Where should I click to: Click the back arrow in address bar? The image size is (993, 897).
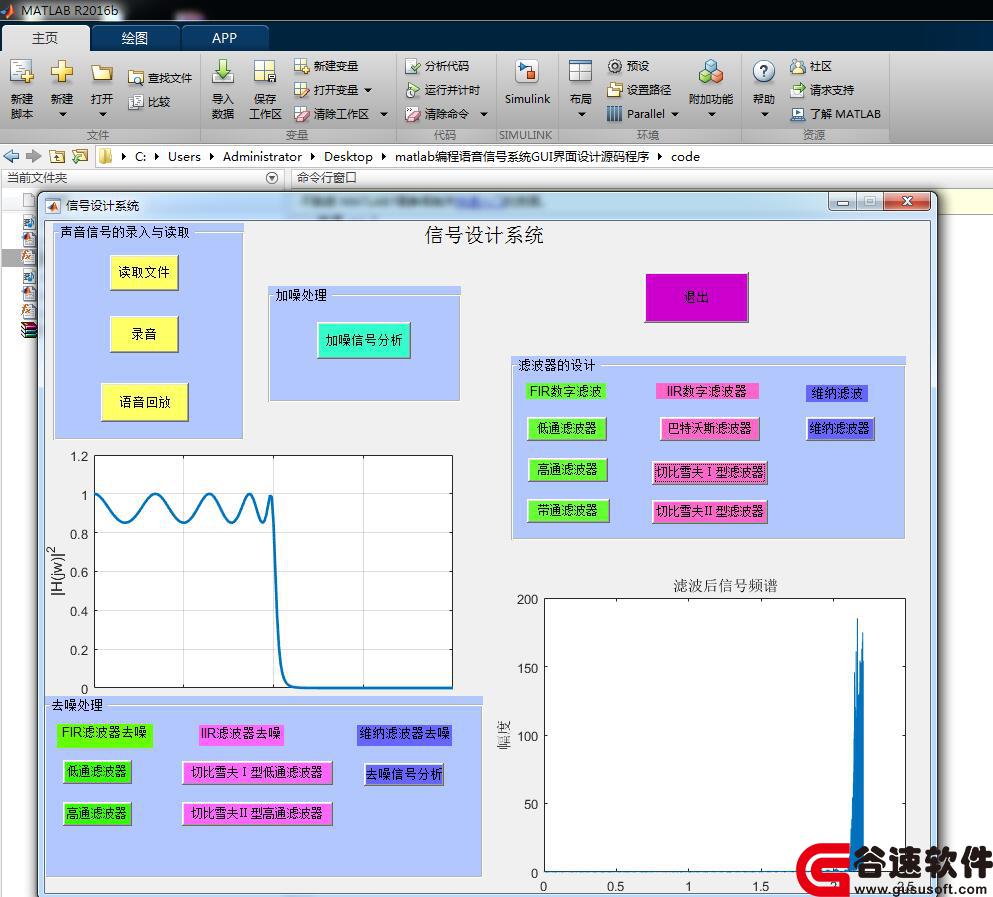11,156
